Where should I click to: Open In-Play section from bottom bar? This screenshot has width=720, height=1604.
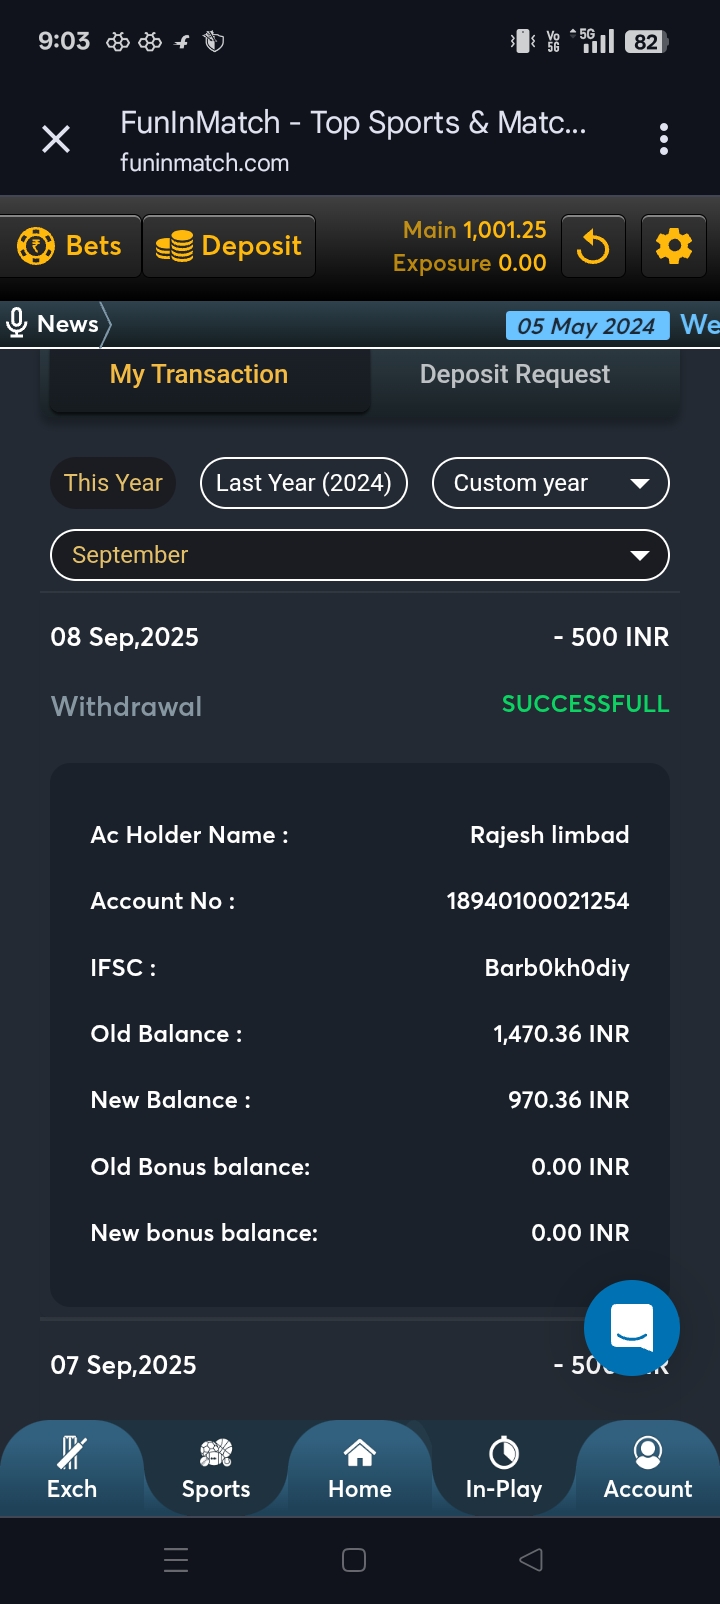(x=504, y=1468)
